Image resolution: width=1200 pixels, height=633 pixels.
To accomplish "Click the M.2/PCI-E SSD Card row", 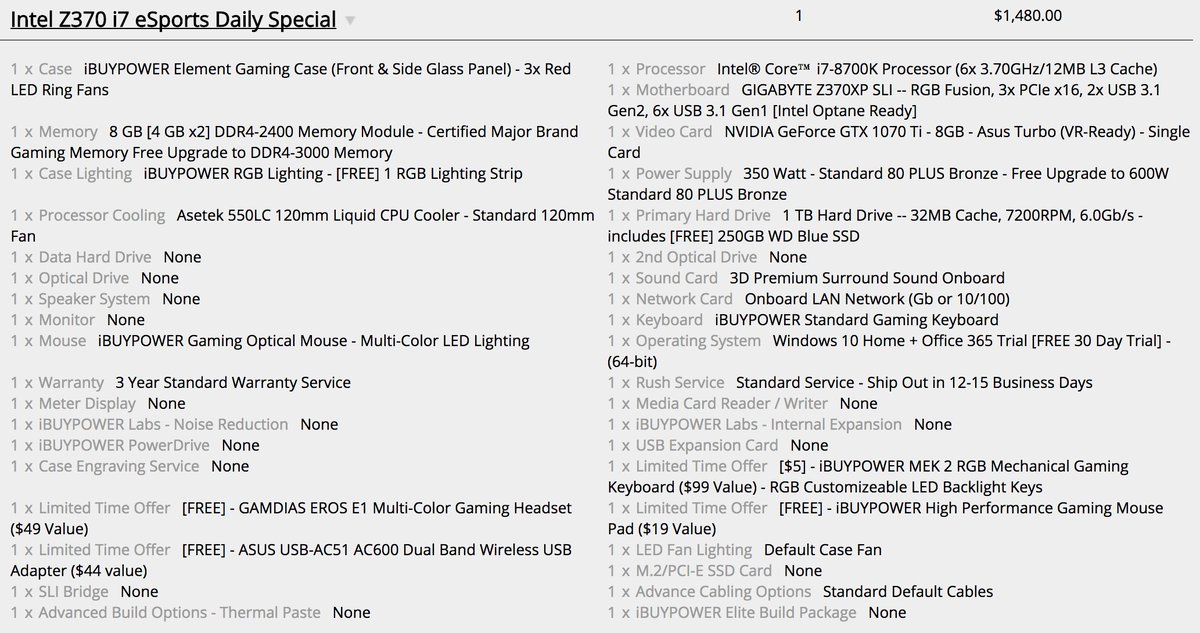I will (x=715, y=571).
